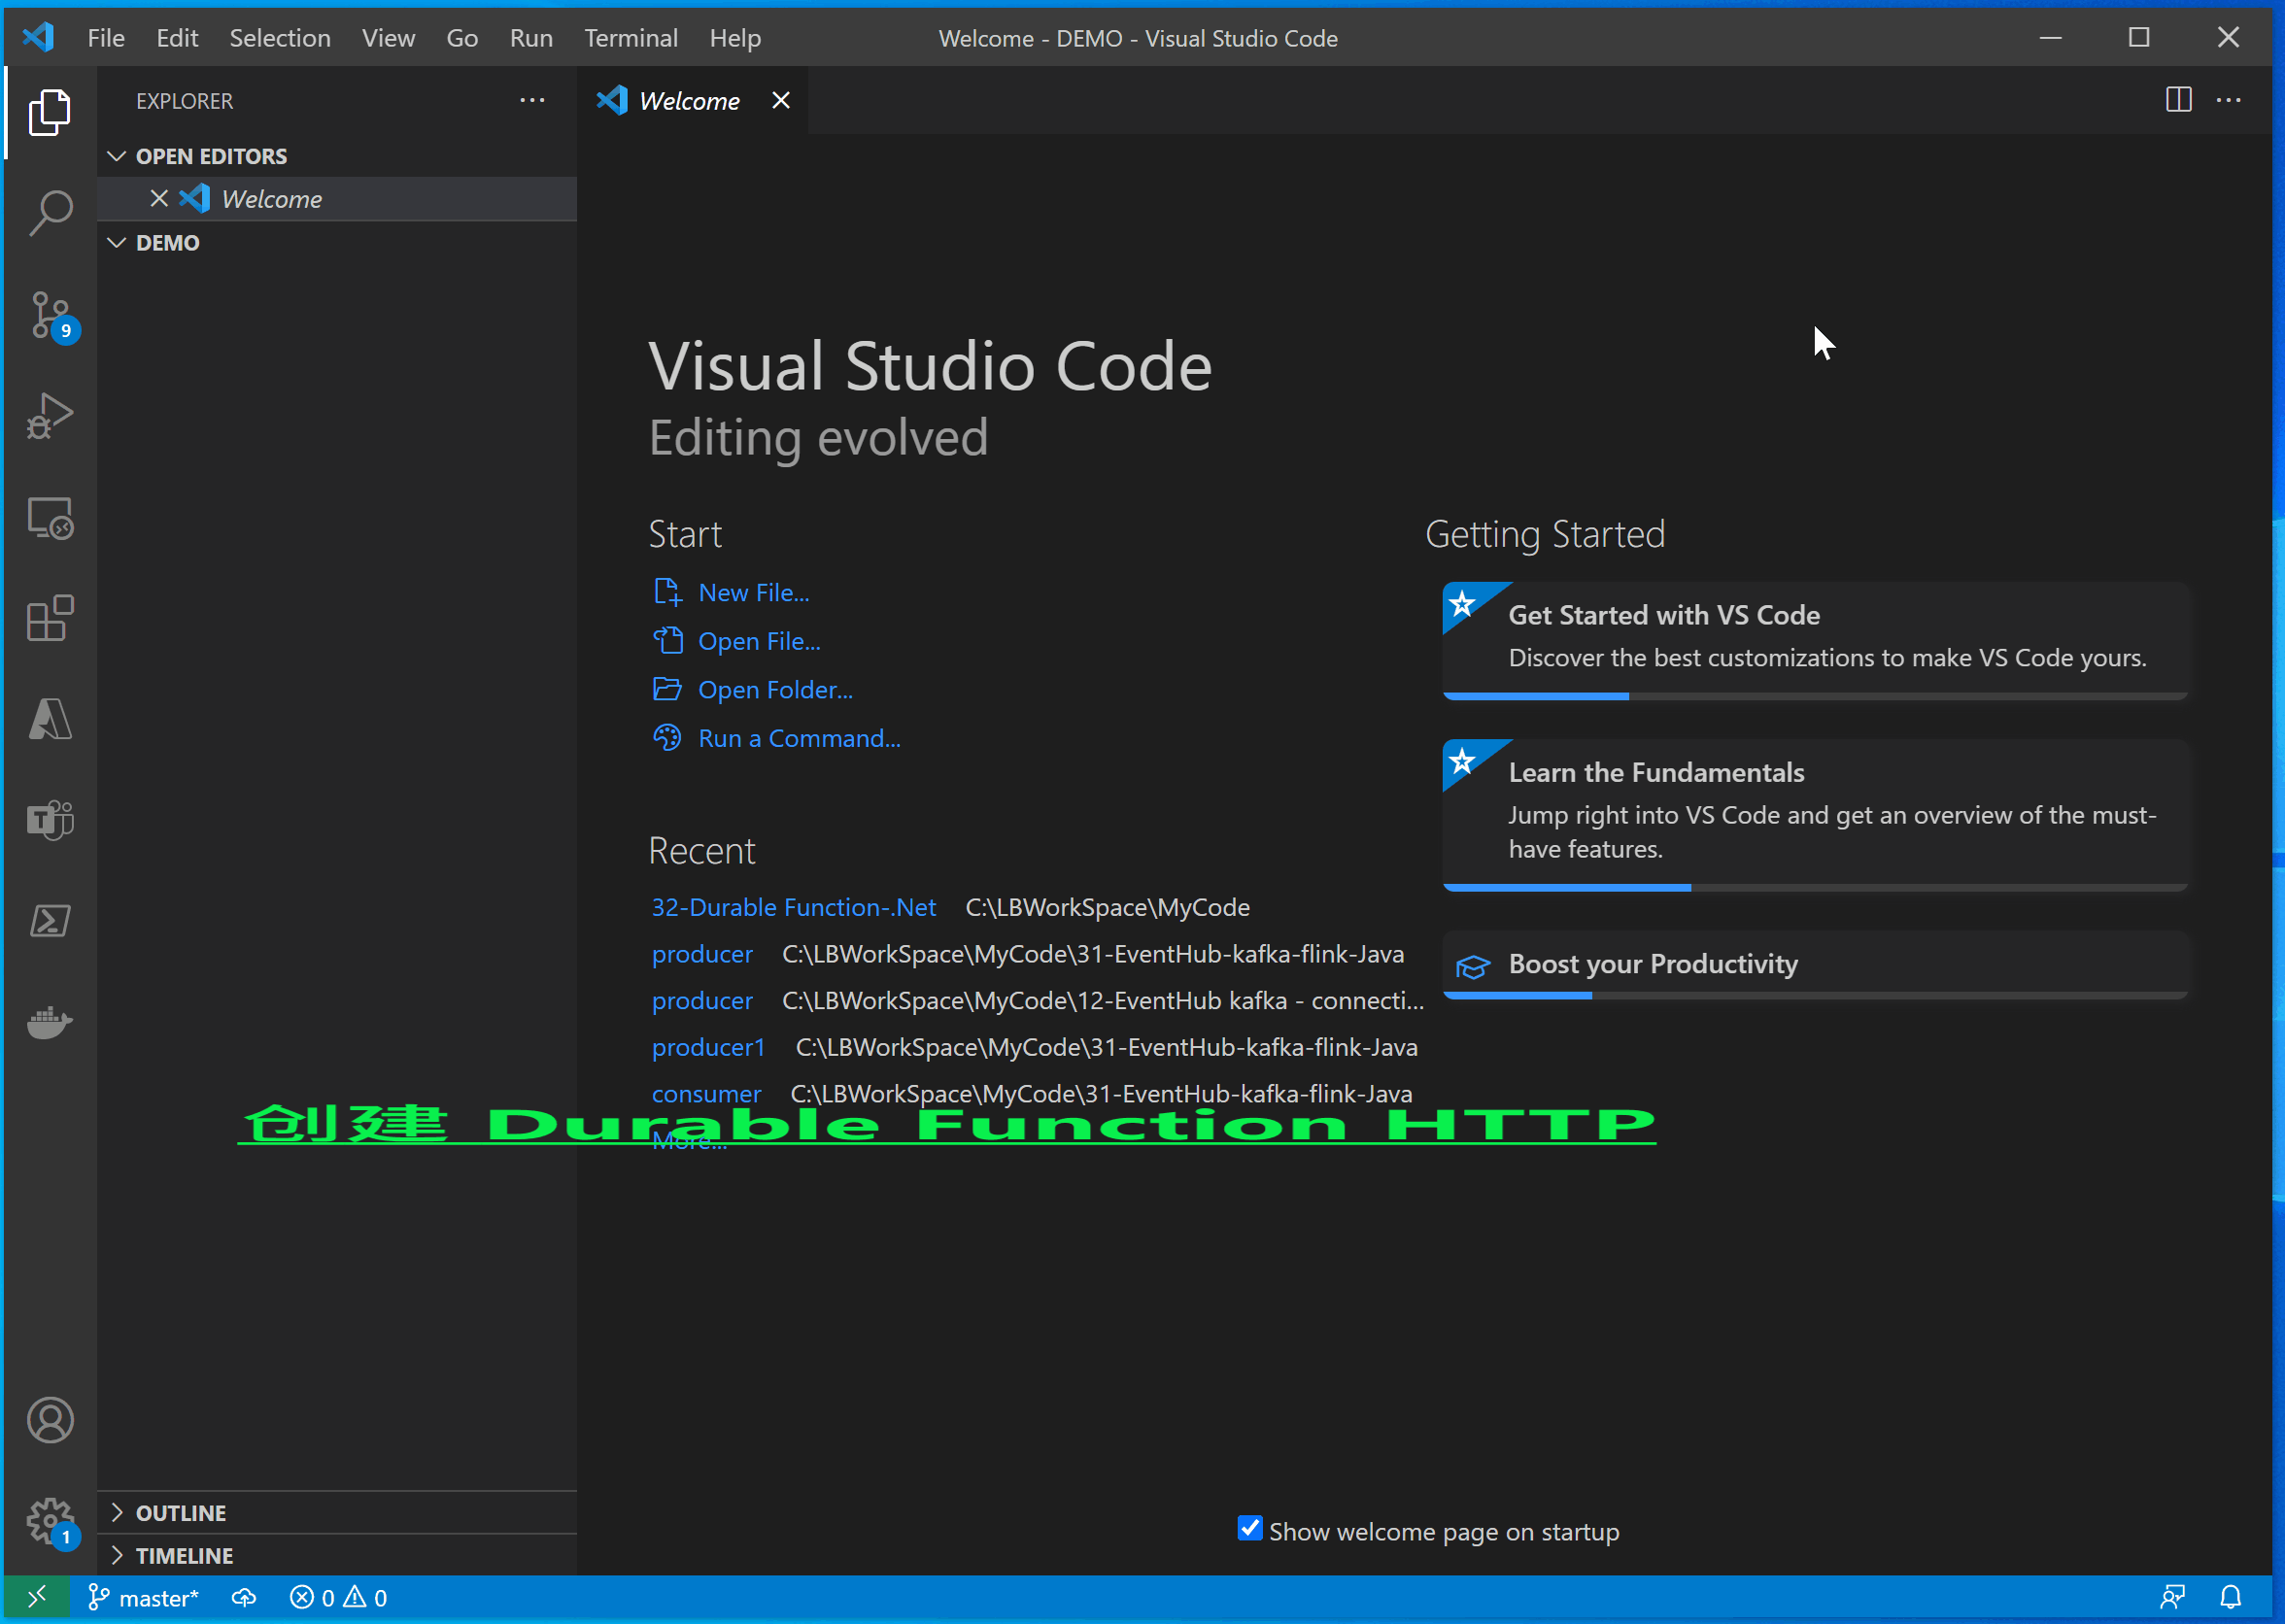
Task: Open the Search view in activity bar
Action: [50, 212]
